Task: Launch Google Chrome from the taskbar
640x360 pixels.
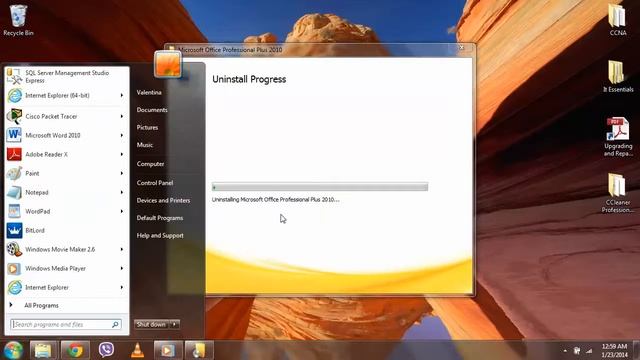Action: click(x=75, y=350)
